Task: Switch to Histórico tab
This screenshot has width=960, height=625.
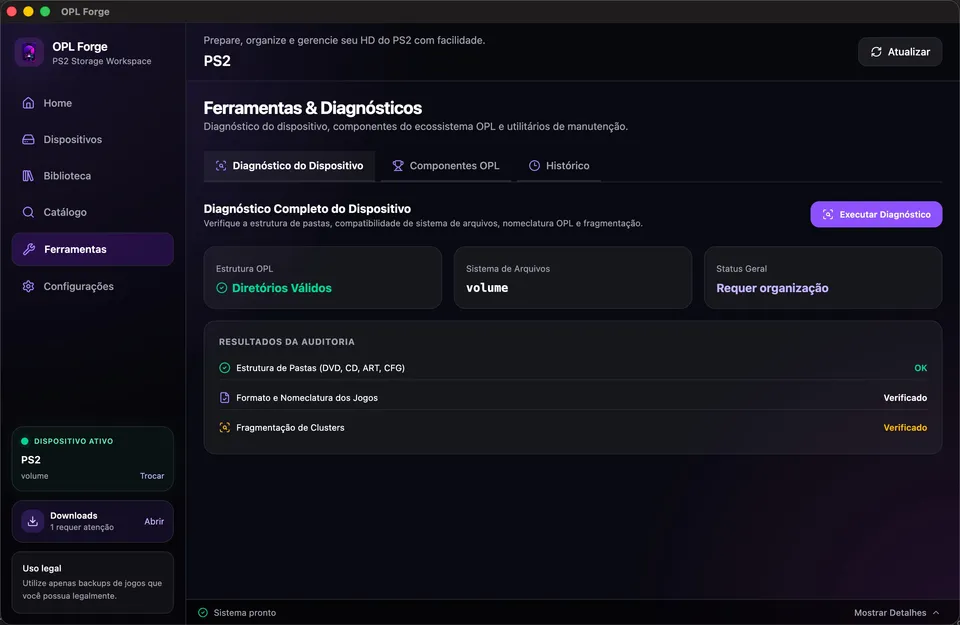Action: click(x=558, y=166)
